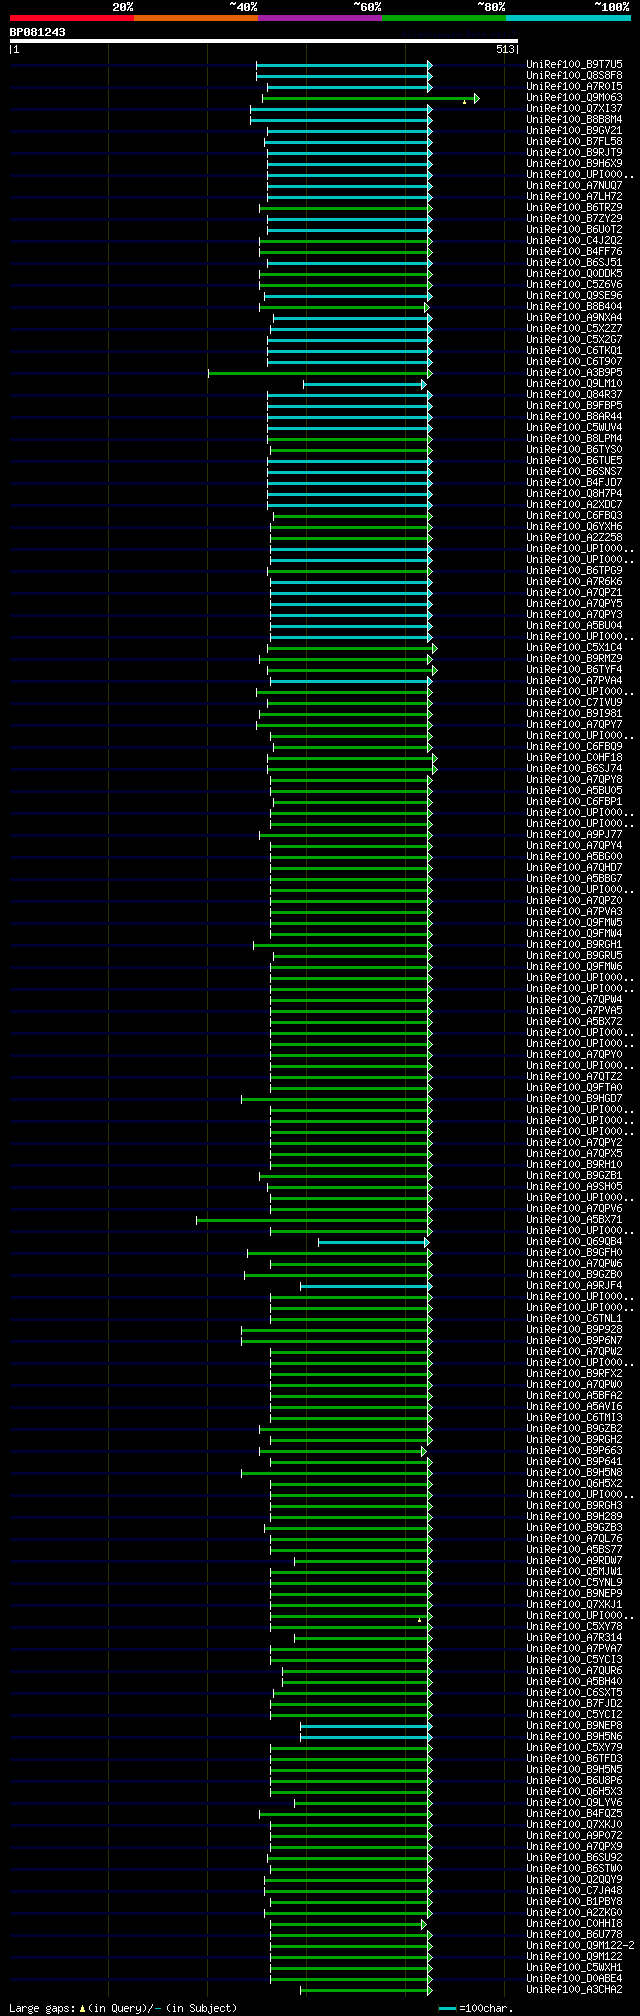Viewport: 640px width, 2016px height.
Task: Select label UniRef100_Q9M122-2
Action: (580, 1945)
